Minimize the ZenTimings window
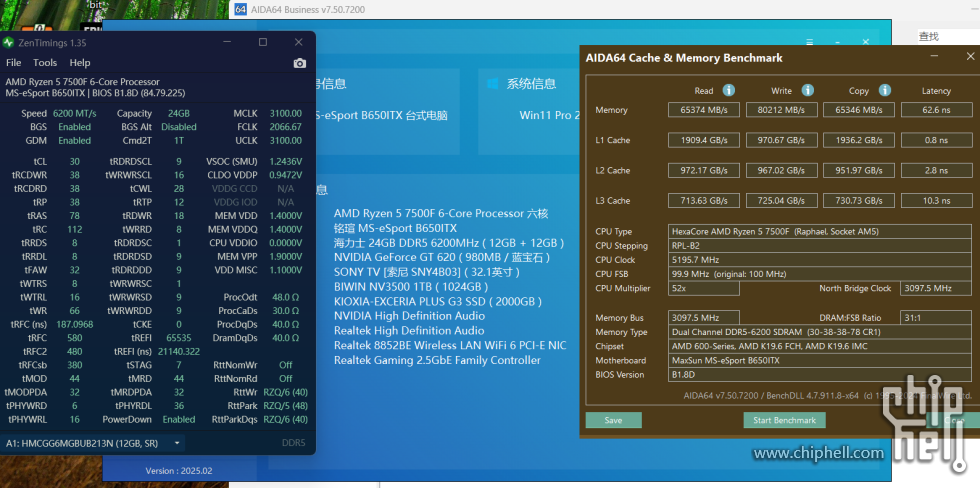Viewport: 980px width, 488px height. (x=228, y=42)
